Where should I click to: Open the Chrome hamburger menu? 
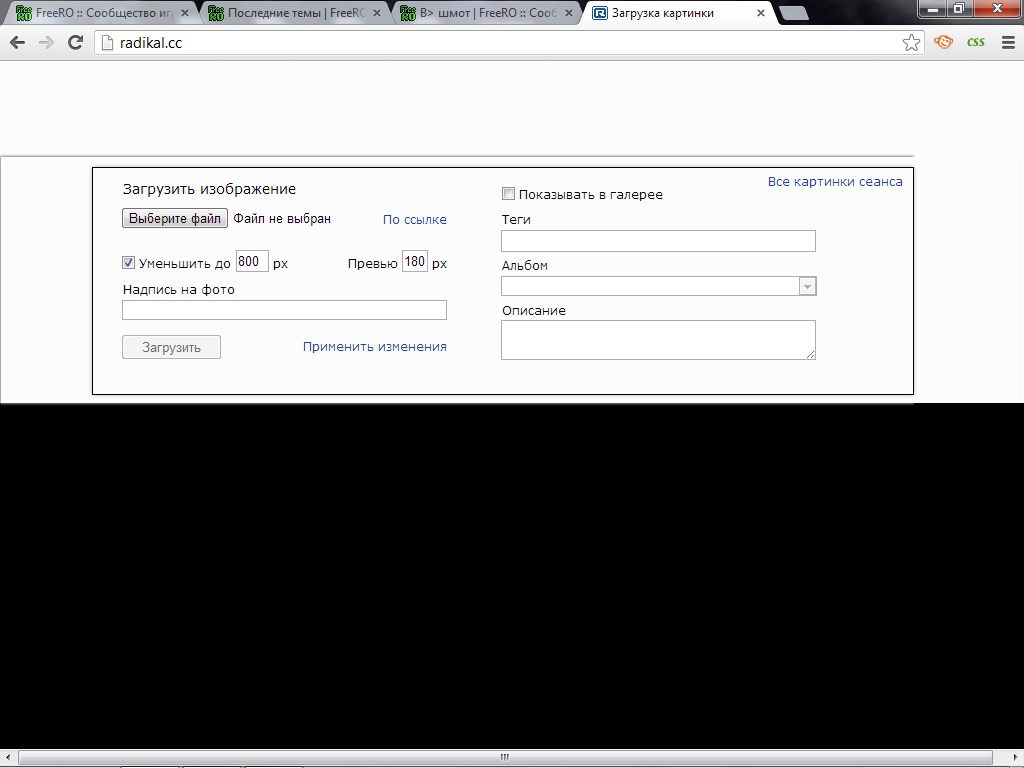pos(1008,42)
